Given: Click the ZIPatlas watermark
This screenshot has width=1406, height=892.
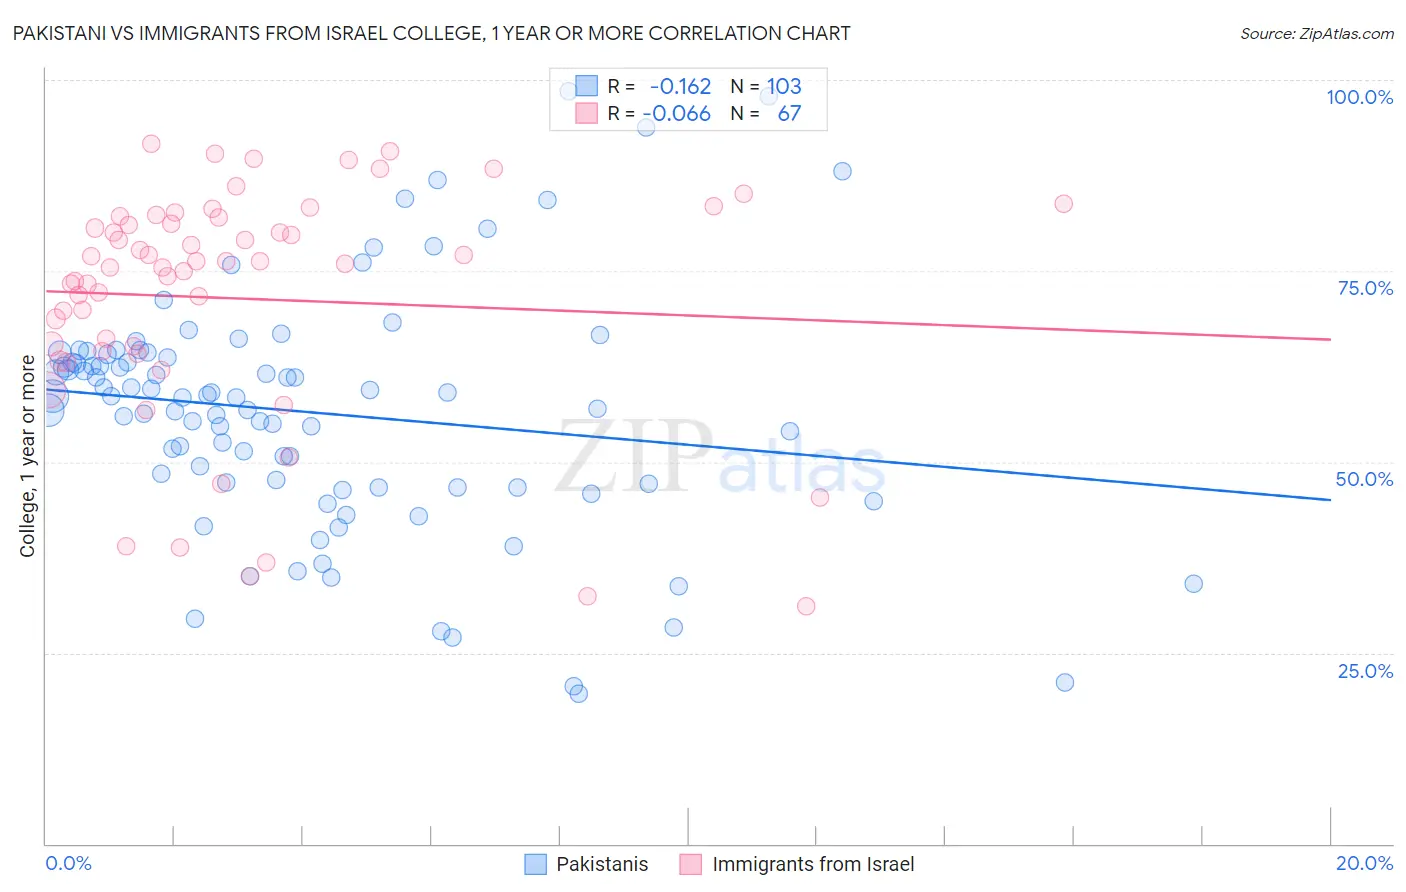Looking at the screenshot, I should pos(720,458).
